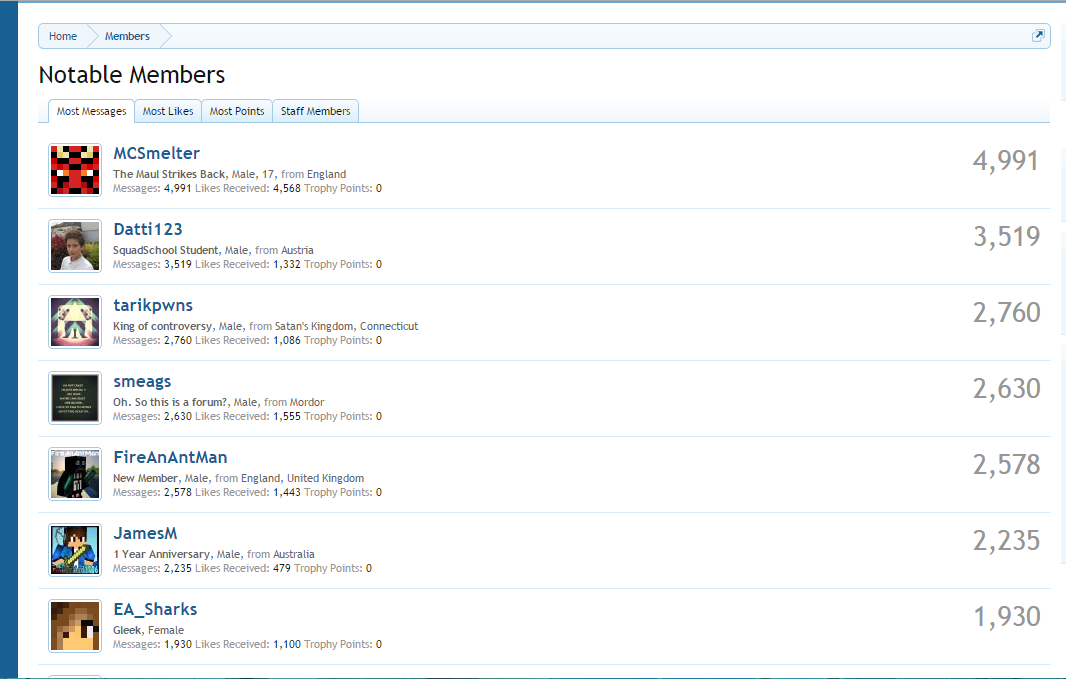Click 'The Maul Strikes Back' user title
1066x679 pixels.
[169, 175]
